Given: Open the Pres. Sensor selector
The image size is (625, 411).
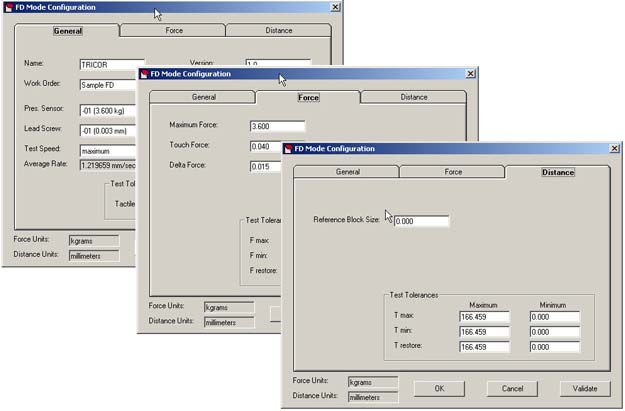Looking at the screenshot, I should (x=108, y=110).
